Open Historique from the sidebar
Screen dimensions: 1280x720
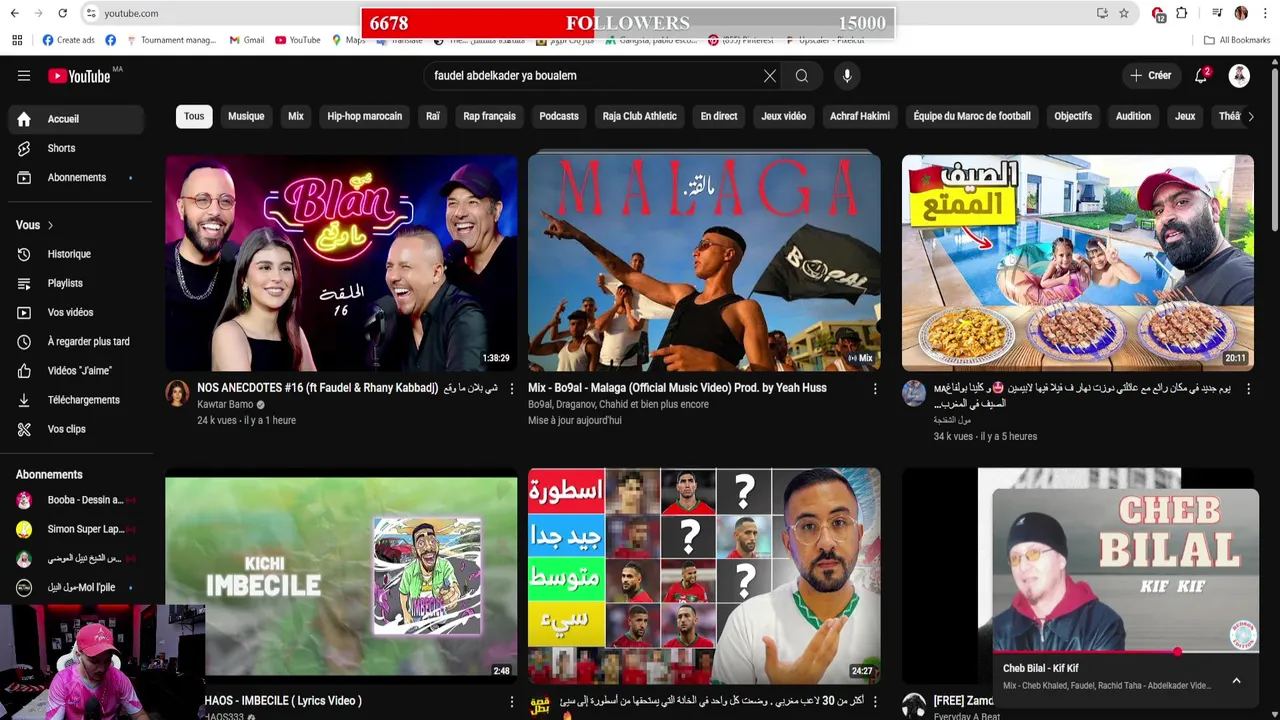76,254
